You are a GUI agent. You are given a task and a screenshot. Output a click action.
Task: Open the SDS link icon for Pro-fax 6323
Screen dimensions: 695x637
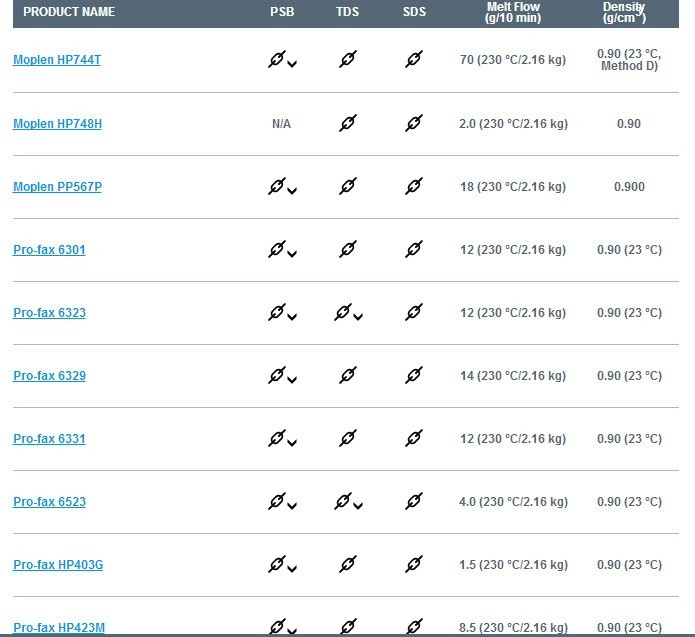click(414, 312)
